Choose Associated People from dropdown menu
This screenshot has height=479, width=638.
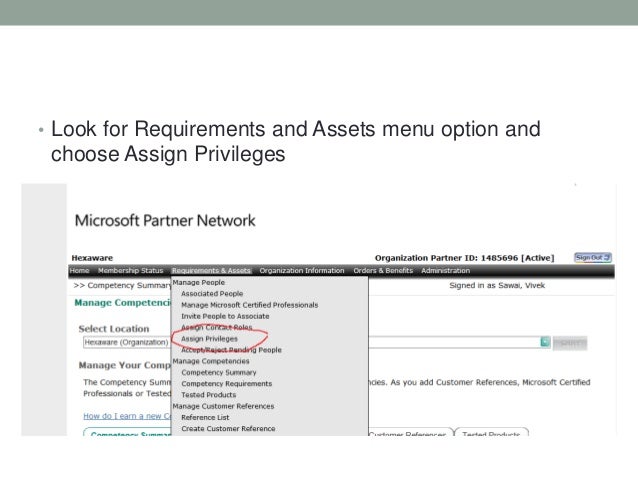(212, 293)
